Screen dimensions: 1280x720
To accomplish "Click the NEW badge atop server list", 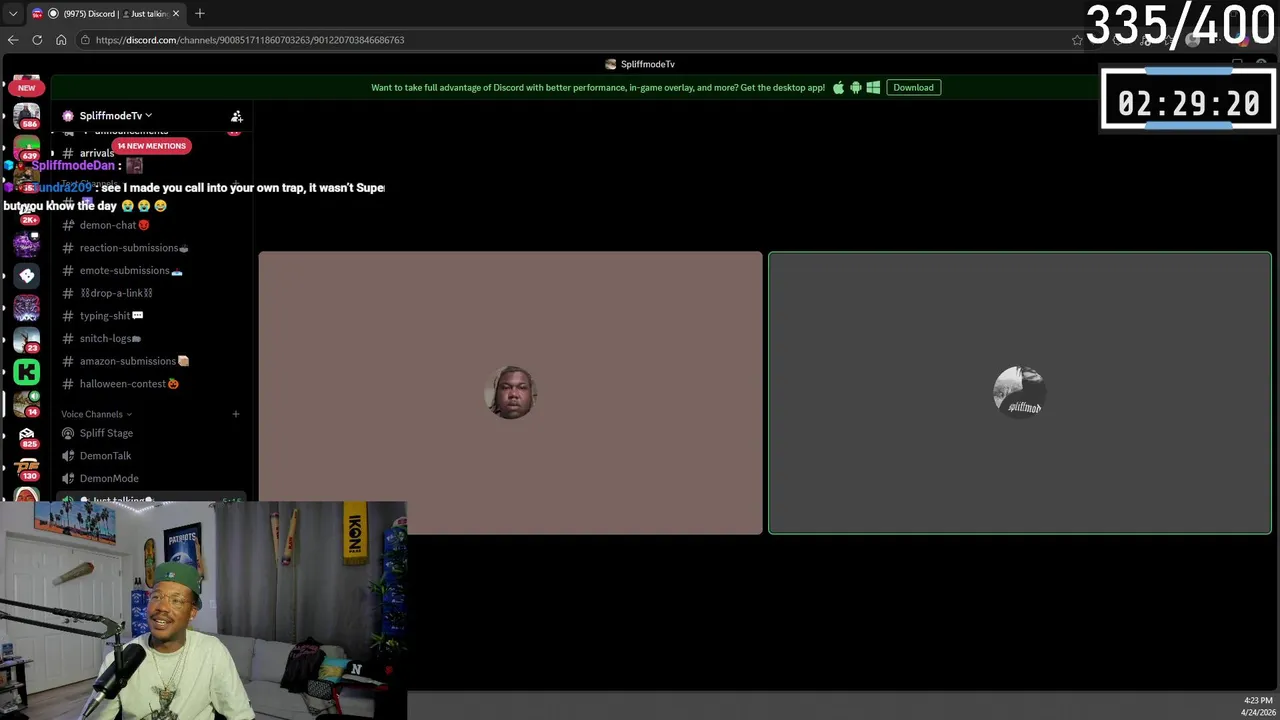I will tap(26, 88).
